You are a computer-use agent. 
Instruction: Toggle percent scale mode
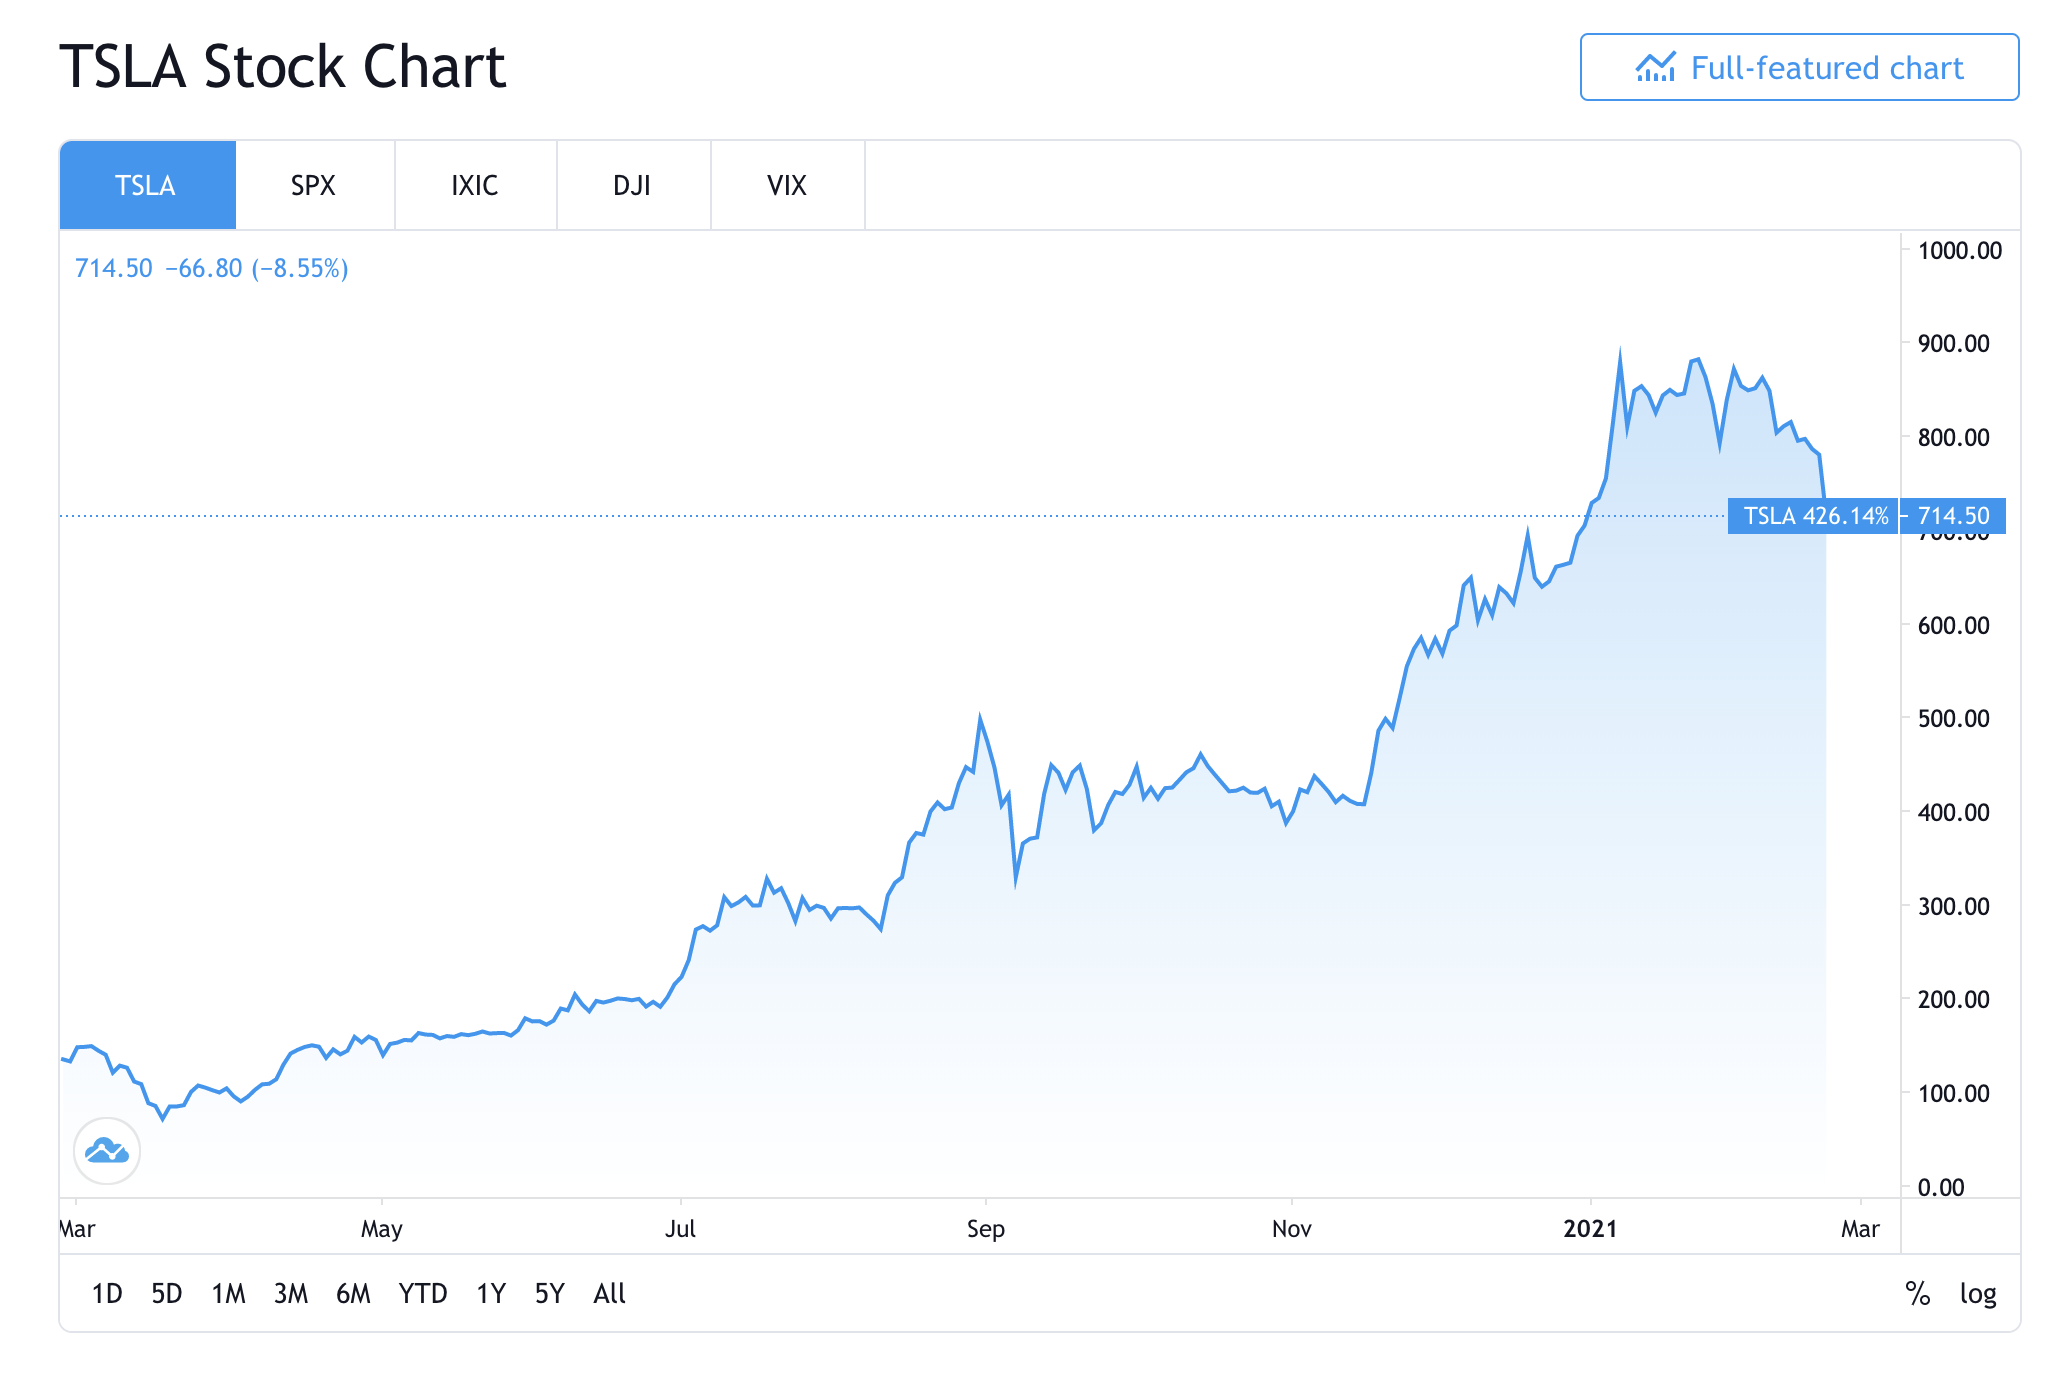tap(1917, 1294)
